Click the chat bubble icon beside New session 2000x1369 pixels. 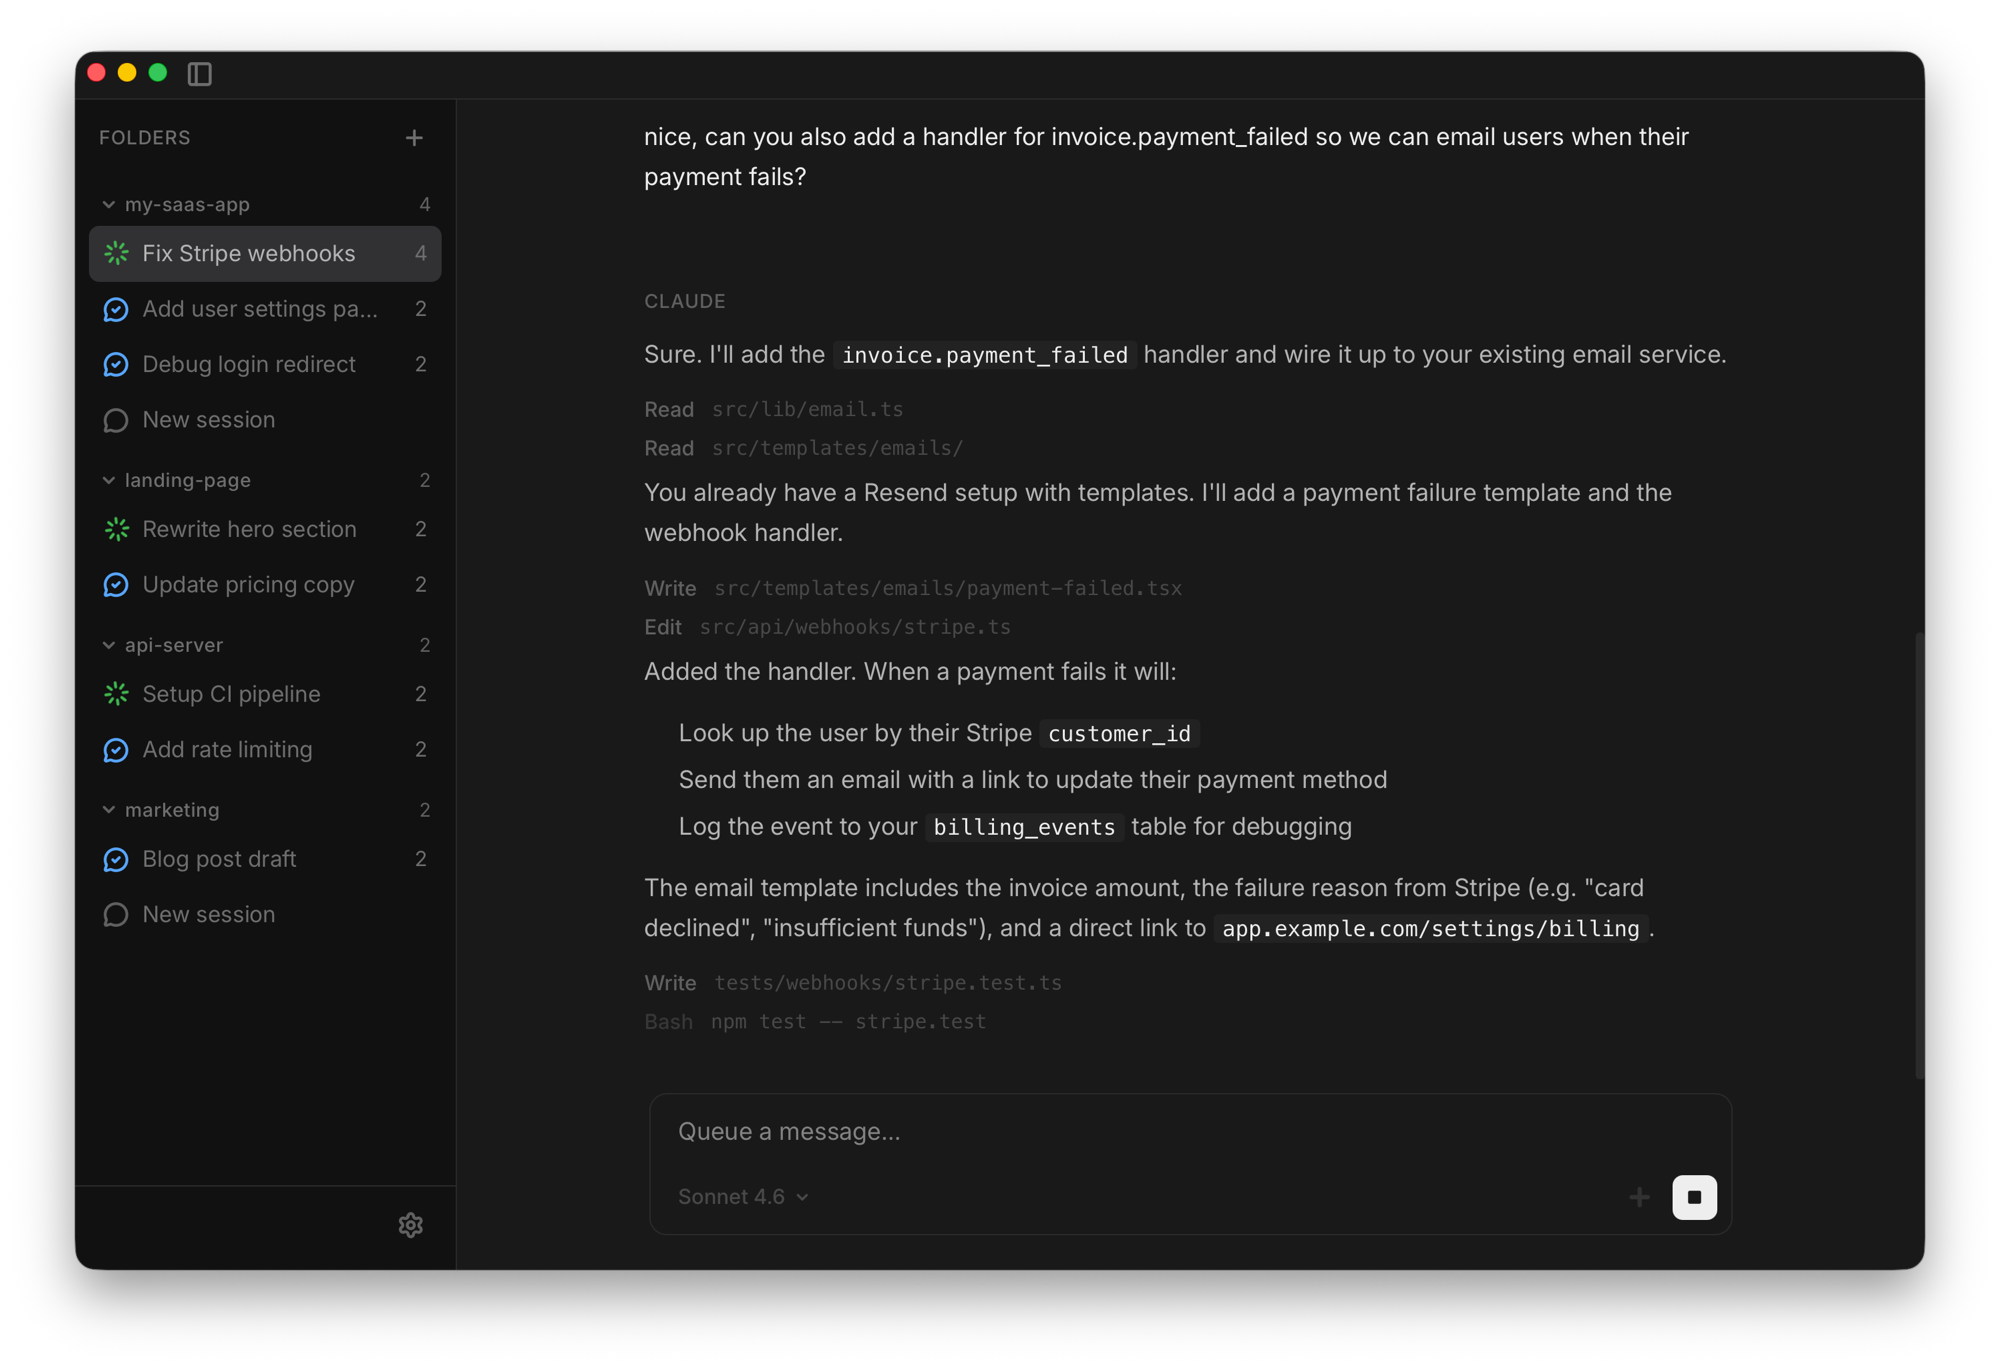click(x=116, y=420)
